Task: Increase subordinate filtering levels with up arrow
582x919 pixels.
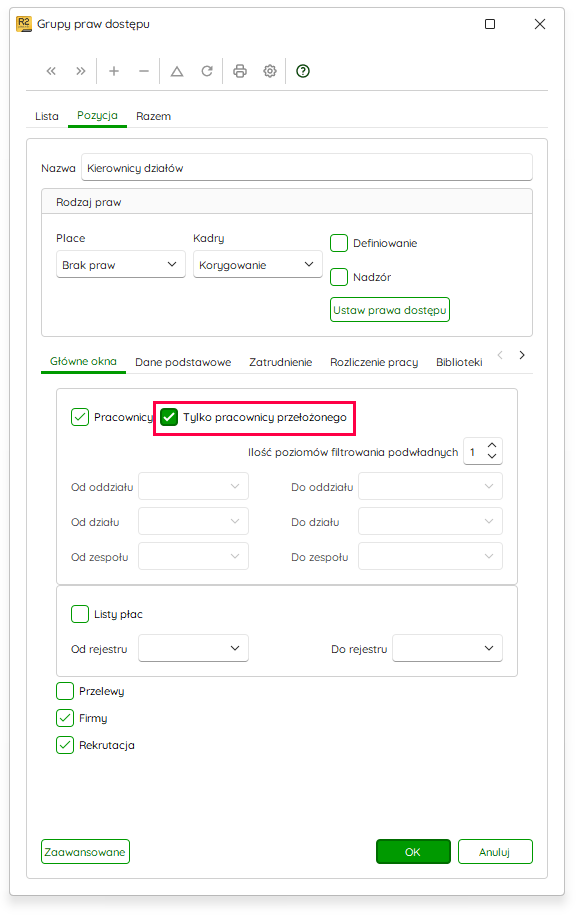Action: point(492,445)
